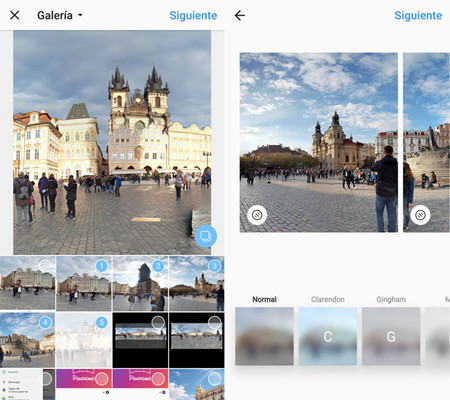Open the edit icon on the second carousel photo
Viewport: 450px width, 400px height.
(420, 215)
